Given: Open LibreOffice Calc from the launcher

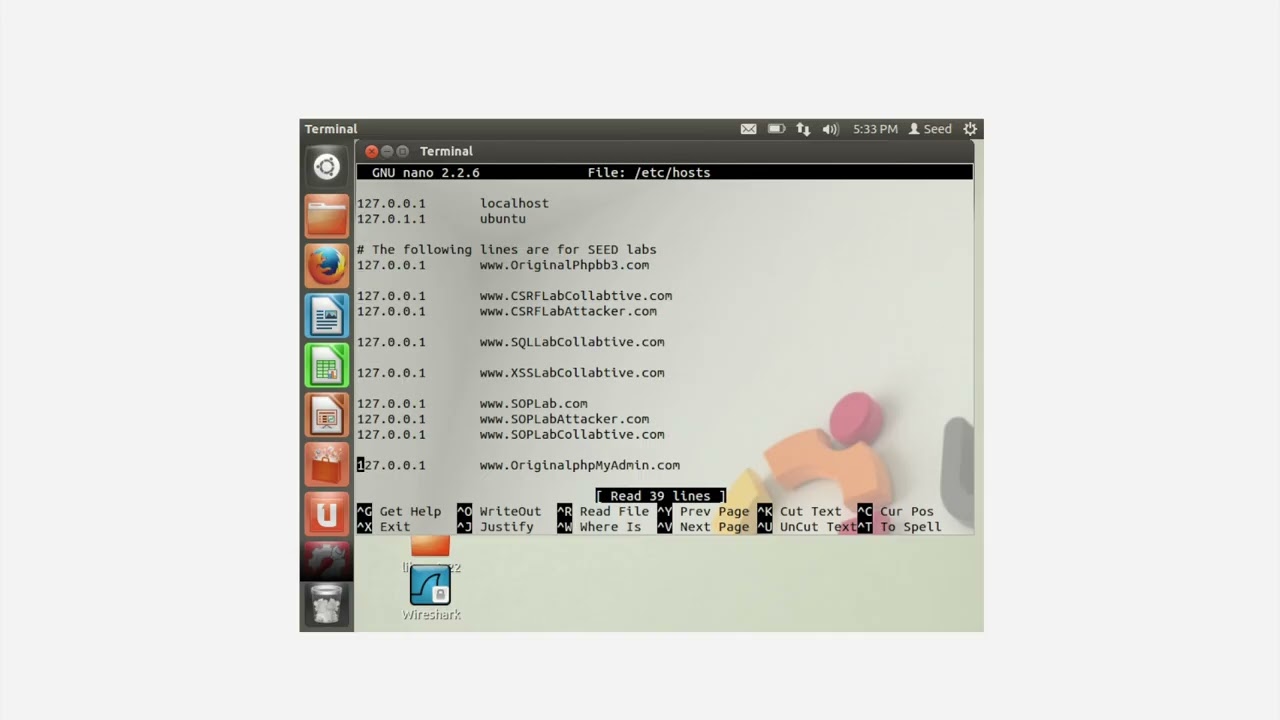Looking at the screenshot, I should point(326,366).
